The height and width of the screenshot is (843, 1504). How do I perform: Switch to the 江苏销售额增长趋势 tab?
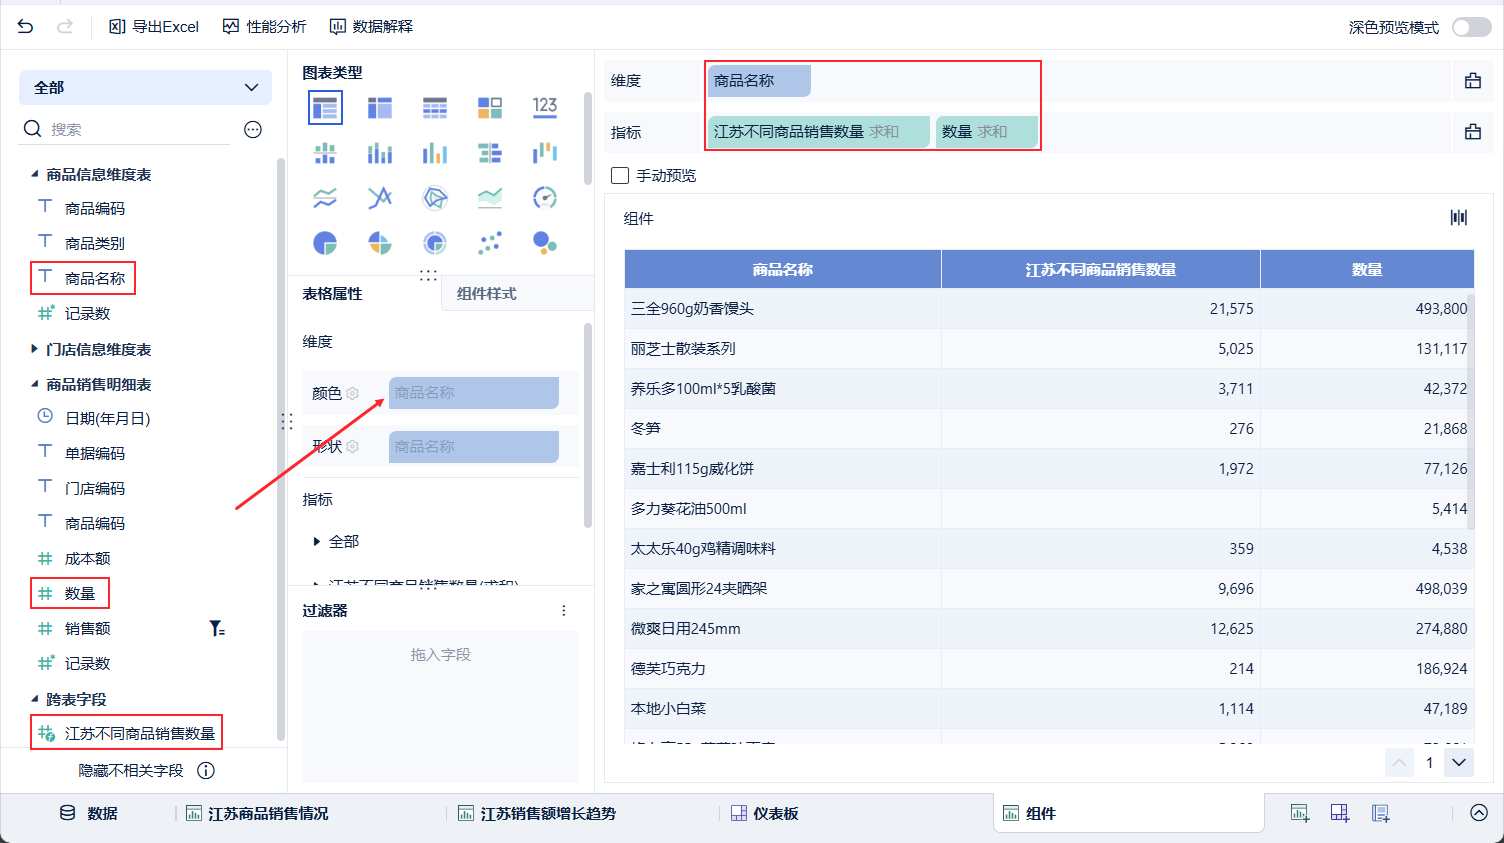[x=537, y=813]
